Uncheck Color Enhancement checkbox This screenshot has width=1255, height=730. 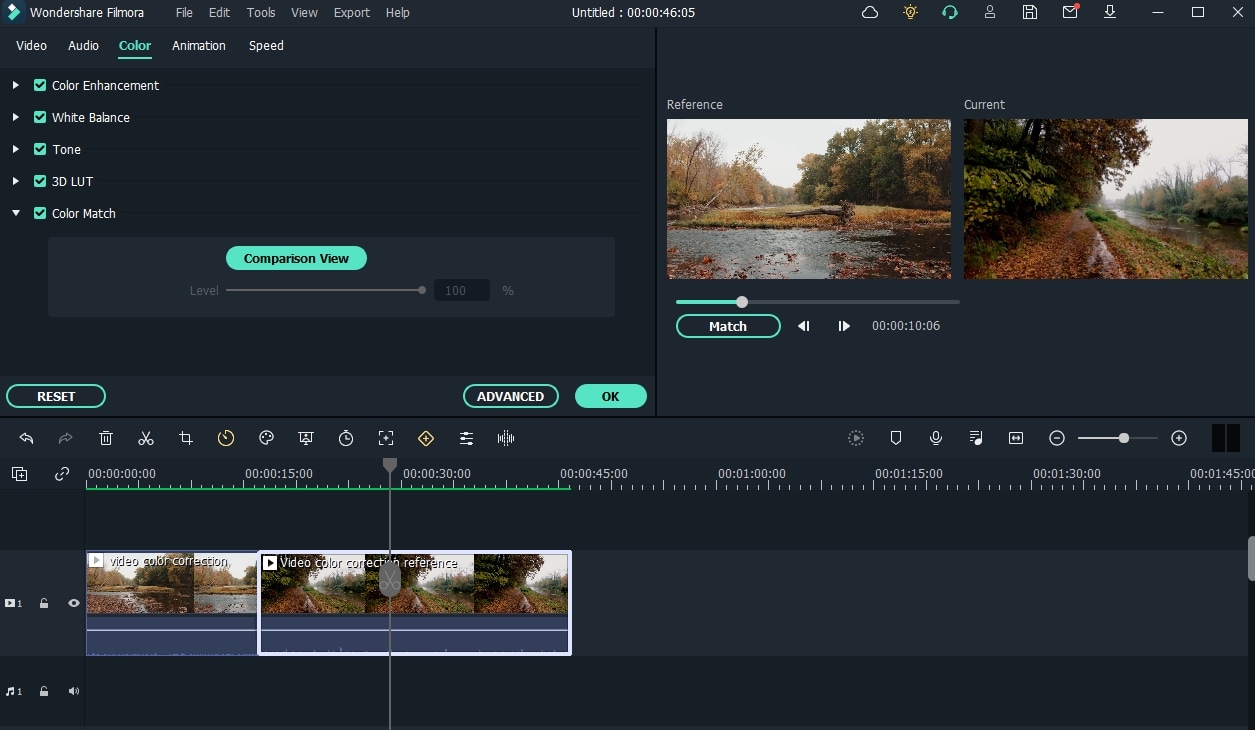coord(40,85)
